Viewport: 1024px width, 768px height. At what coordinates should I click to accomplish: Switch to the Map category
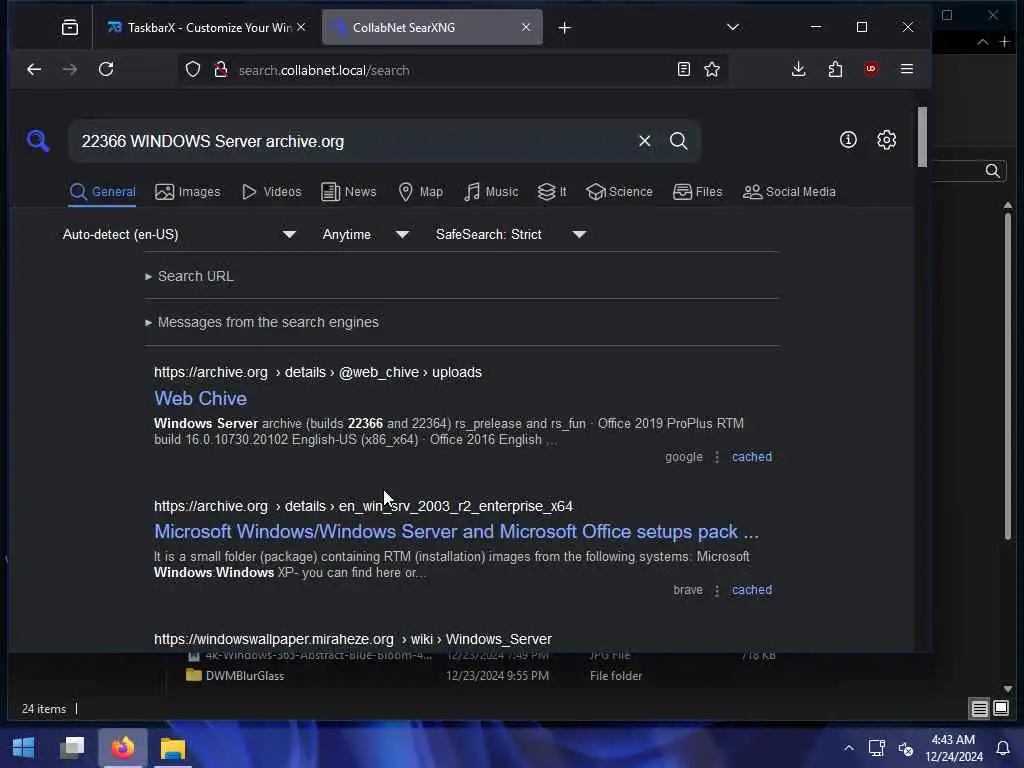point(421,192)
